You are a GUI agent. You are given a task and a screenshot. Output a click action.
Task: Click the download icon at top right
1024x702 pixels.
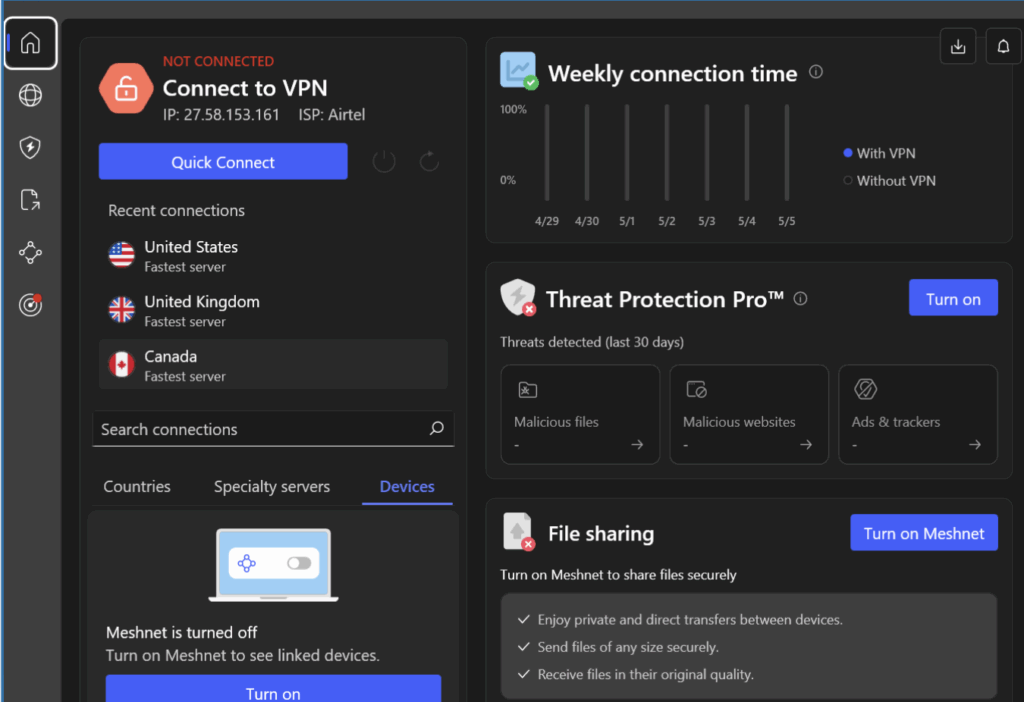click(x=958, y=46)
